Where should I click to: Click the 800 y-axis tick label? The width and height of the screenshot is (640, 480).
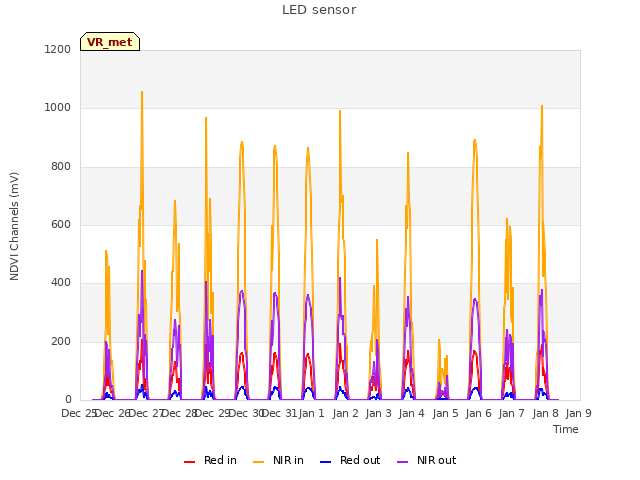61,167
